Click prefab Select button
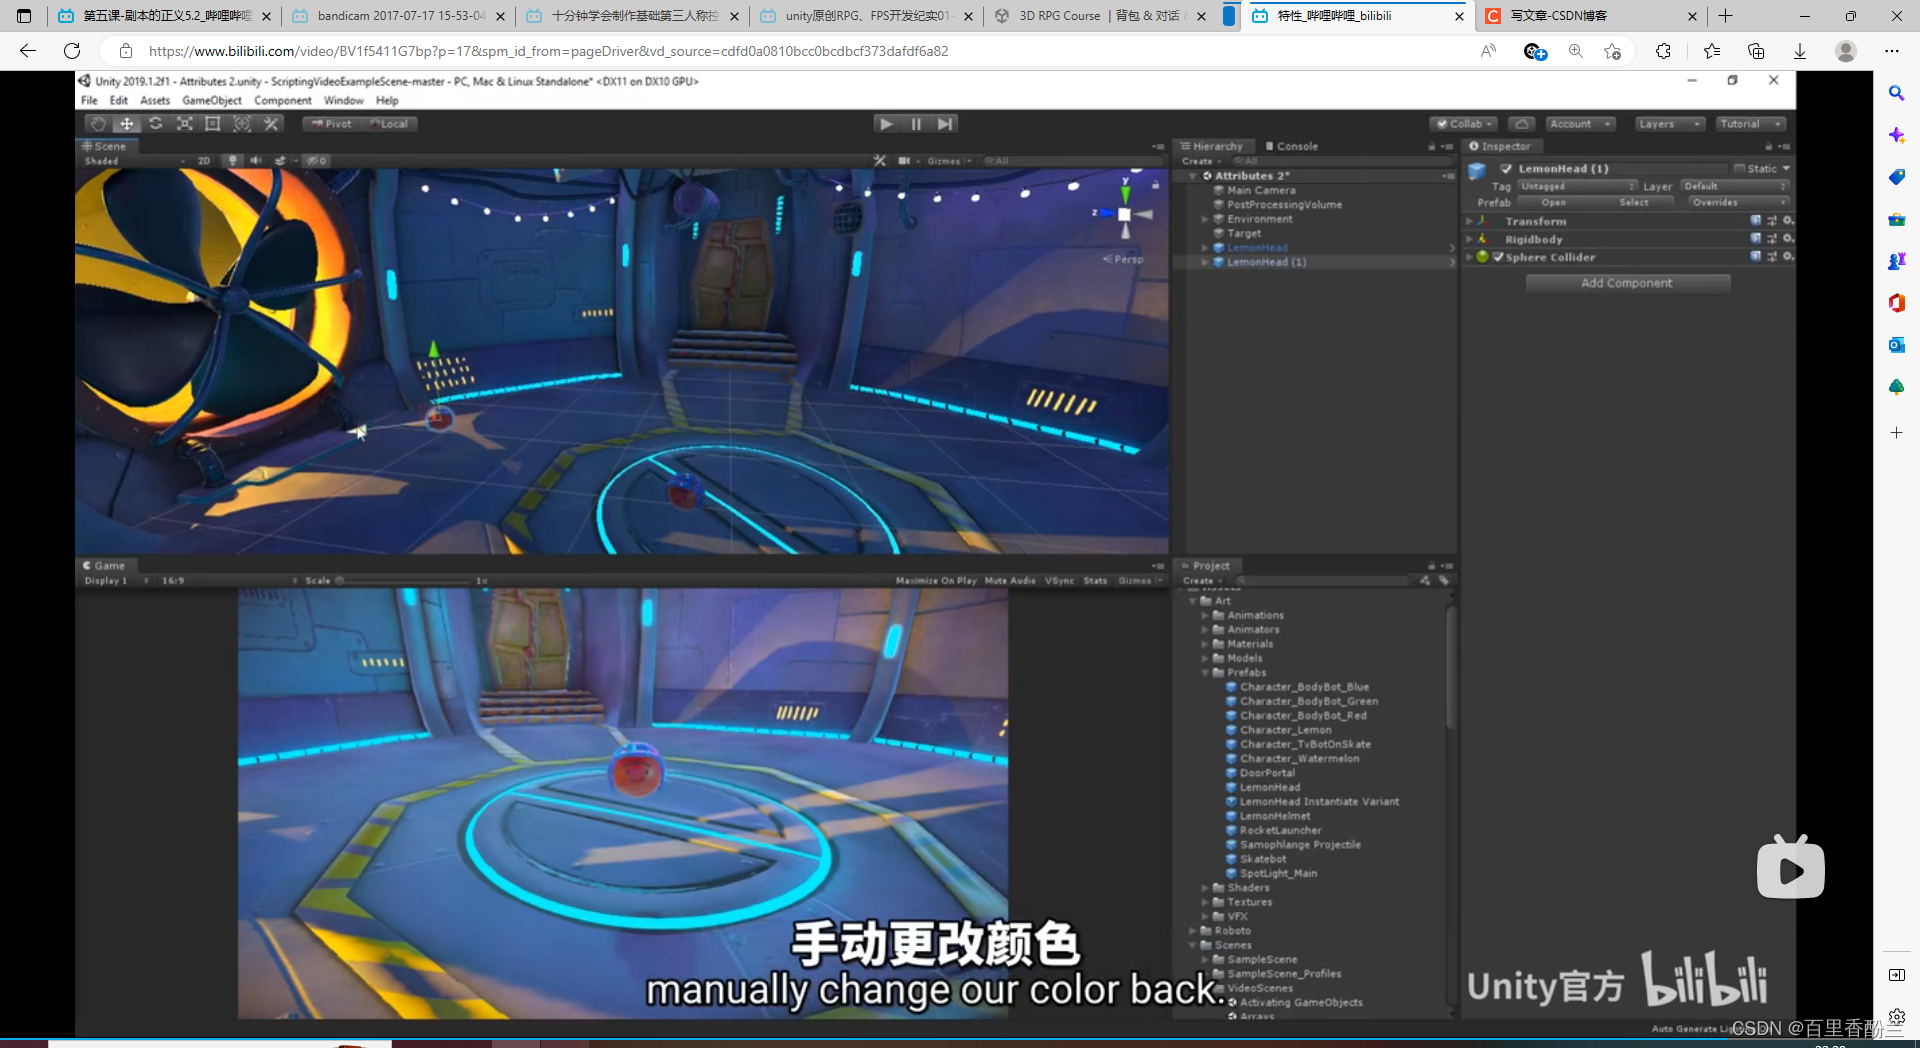The height and width of the screenshot is (1048, 1920). (1634, 202)
